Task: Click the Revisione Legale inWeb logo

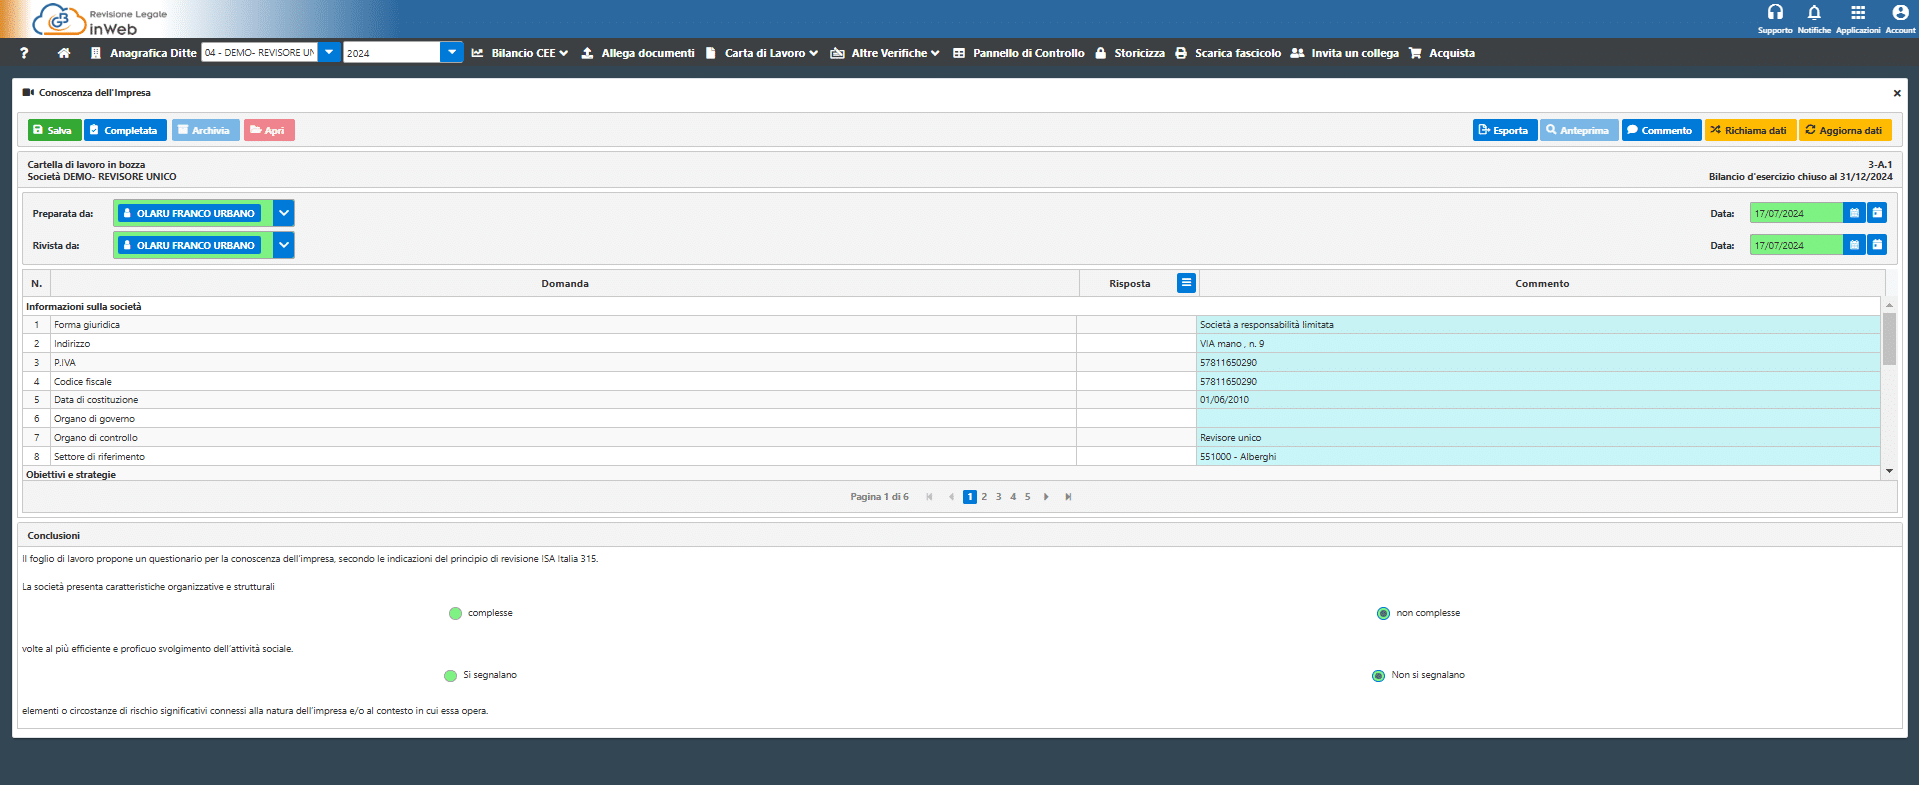Action: pos(100,19)
